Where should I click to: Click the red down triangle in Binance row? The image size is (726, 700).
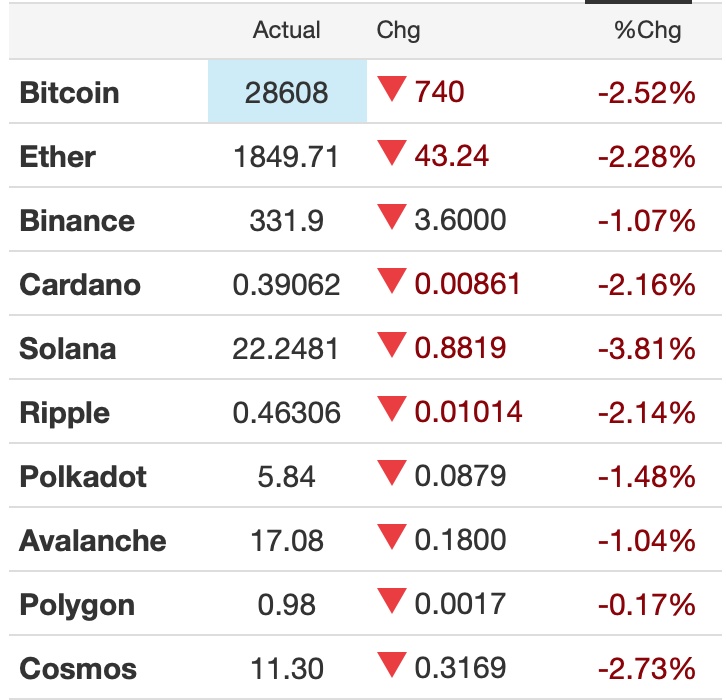pyautogui.click(x=390, y=219)
